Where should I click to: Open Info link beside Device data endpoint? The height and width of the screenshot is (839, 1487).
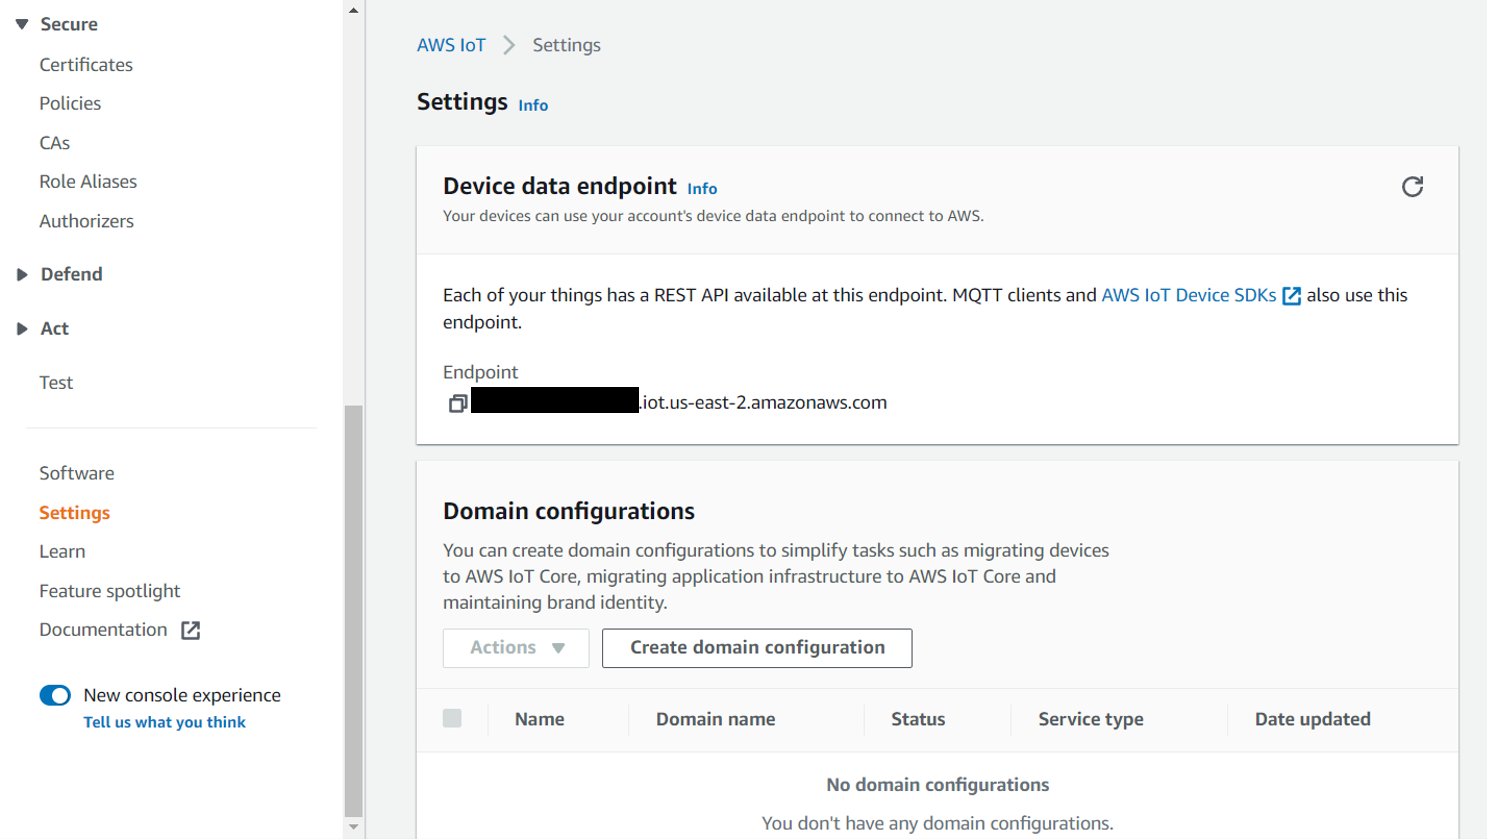(x=702, y=188)
